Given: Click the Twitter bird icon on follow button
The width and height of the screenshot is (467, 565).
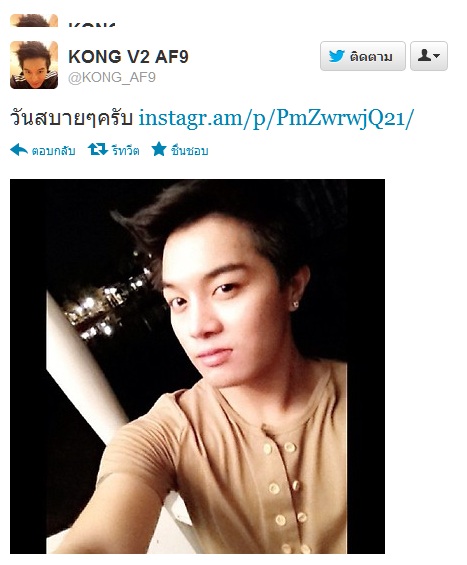Looking at the screenshot, I should coord(337,56).
